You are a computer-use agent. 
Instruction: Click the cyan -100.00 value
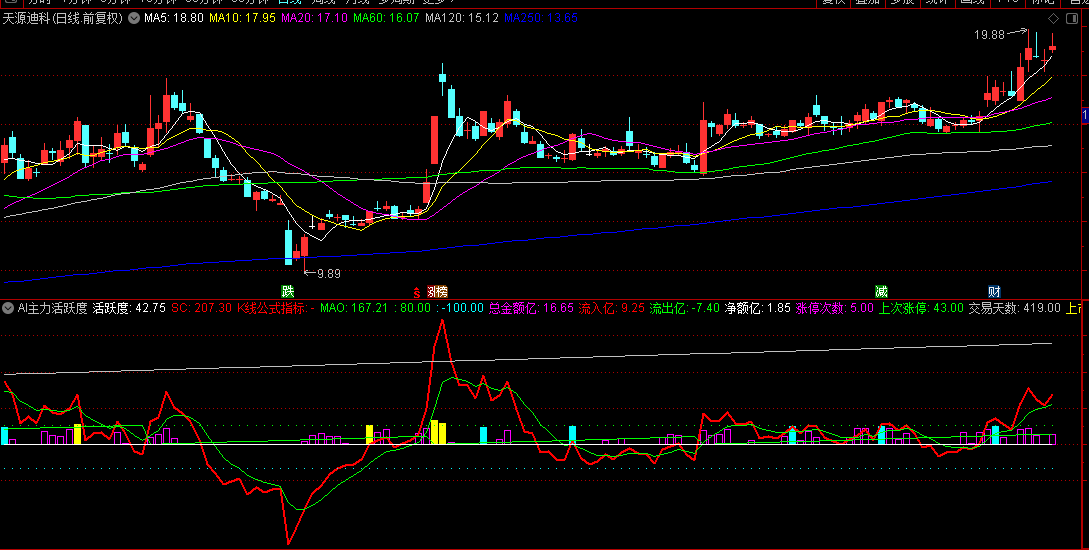pyautogui.click(x=463, y=308)
